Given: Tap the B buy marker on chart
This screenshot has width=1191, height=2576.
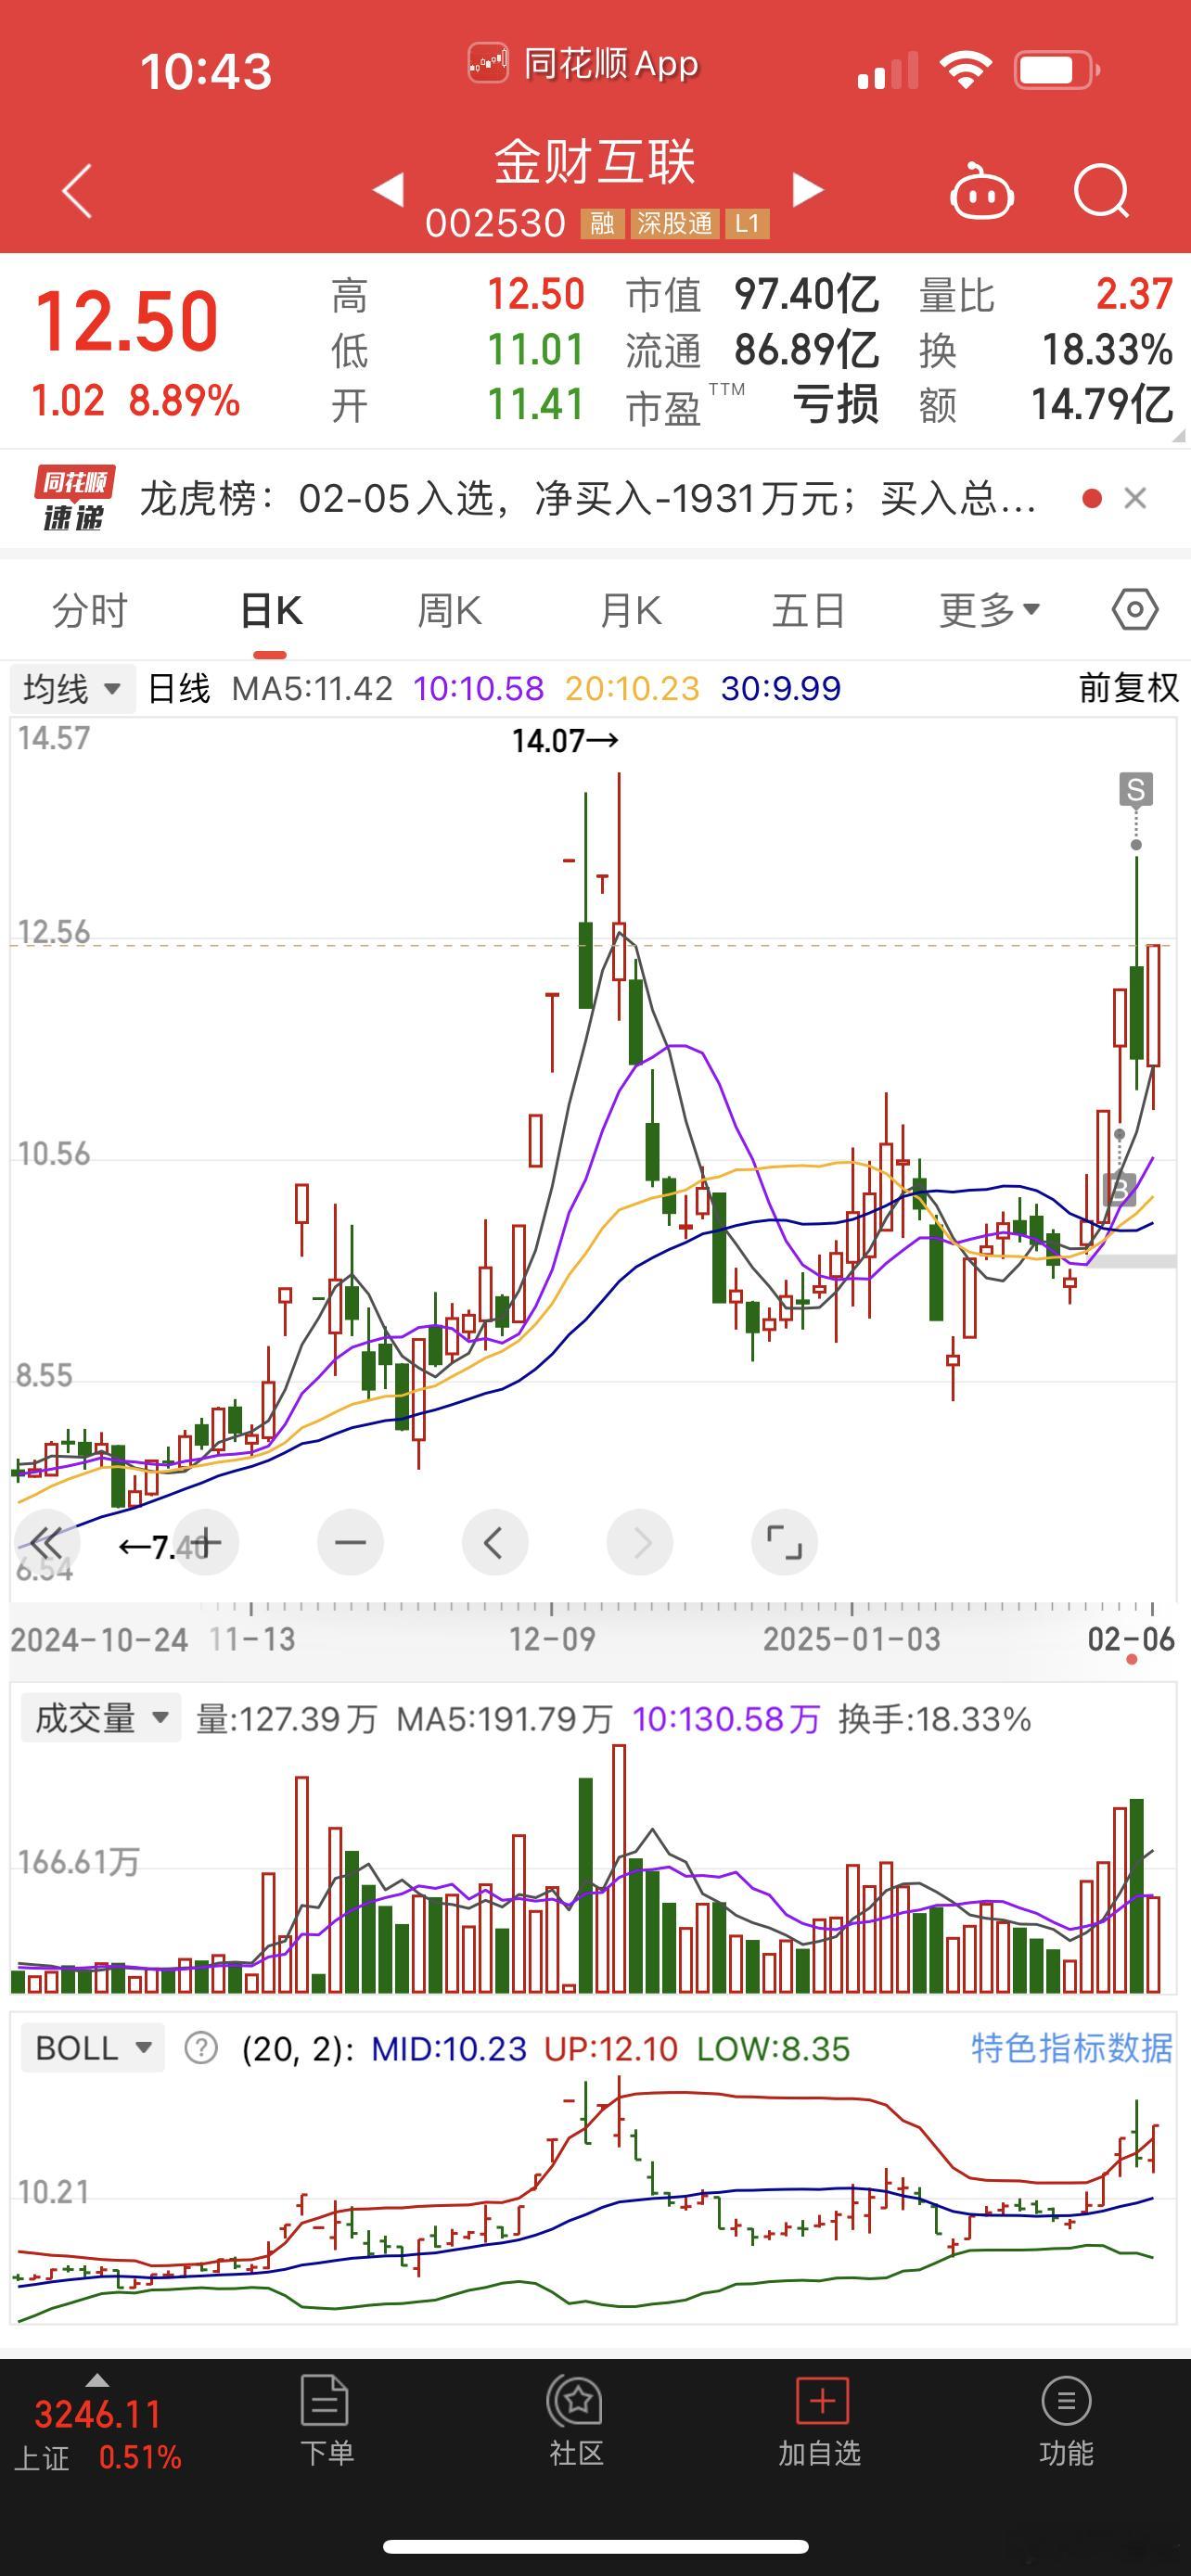Looking at the screenshot, I should click(1119, 1189).
